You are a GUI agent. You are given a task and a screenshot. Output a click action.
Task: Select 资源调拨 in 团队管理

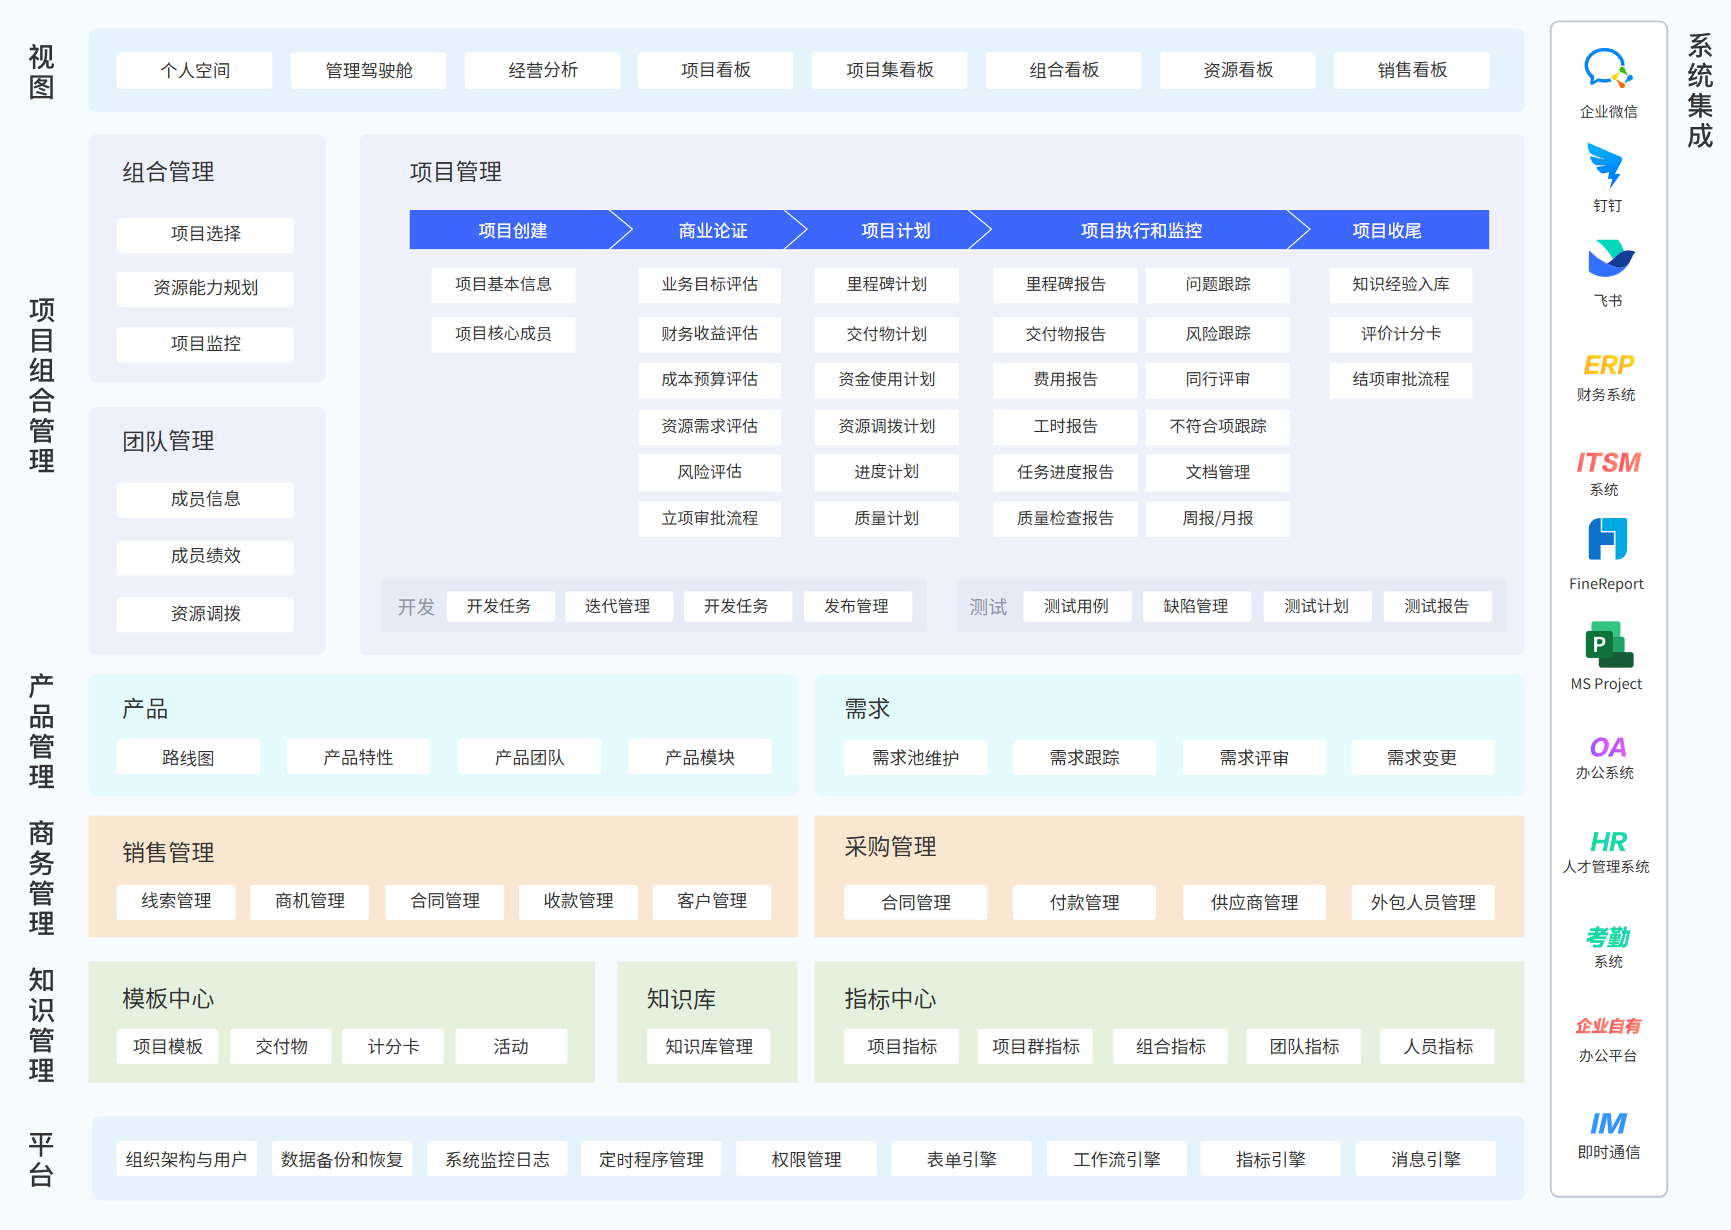(205, 614)
